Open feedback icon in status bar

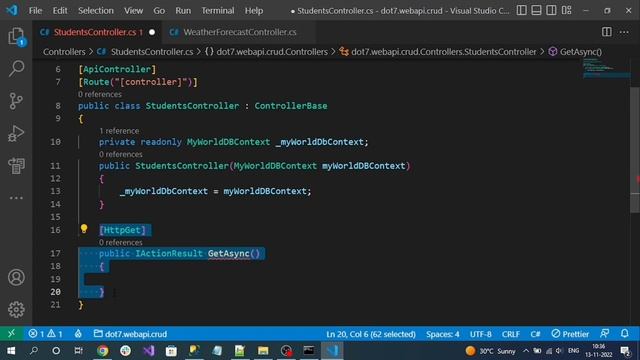coord(605,334)
